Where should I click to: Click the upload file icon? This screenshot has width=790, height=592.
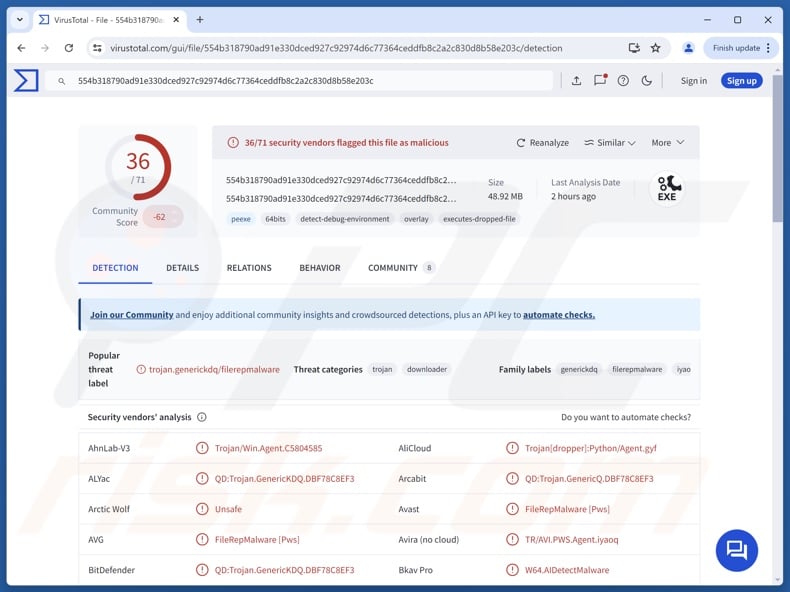[576, 81]
